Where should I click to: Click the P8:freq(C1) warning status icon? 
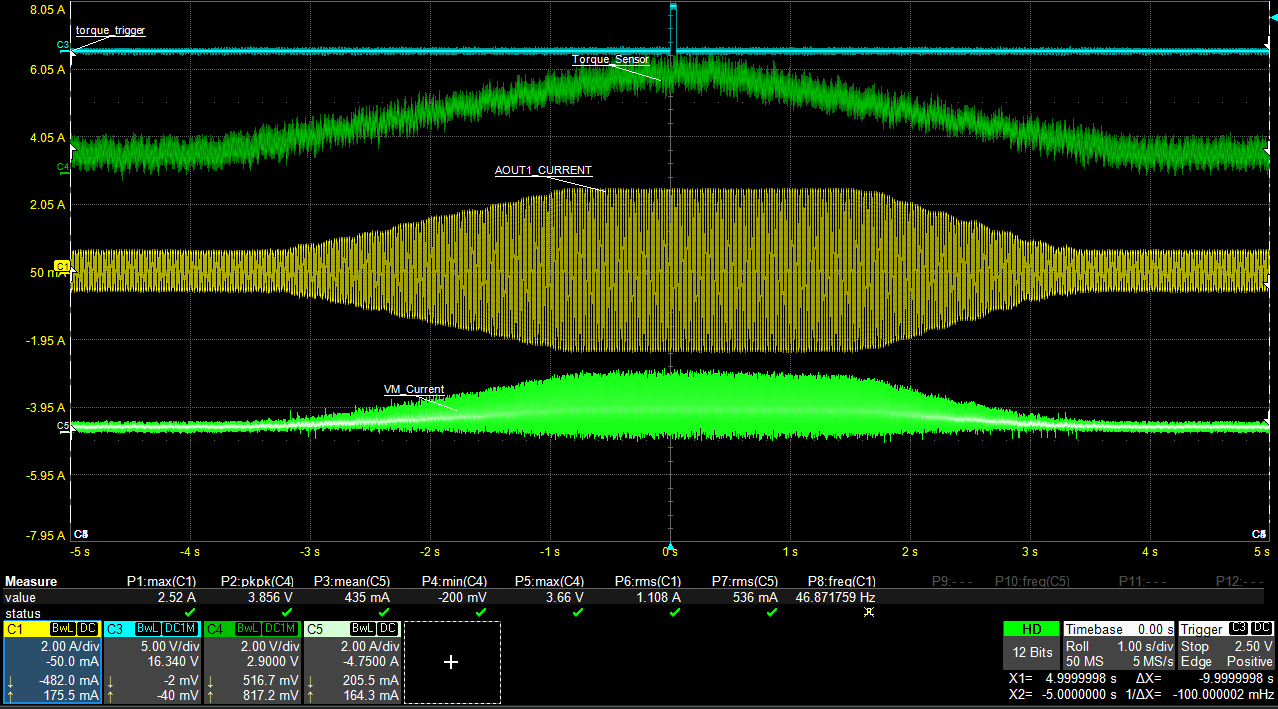pos(868,612)
